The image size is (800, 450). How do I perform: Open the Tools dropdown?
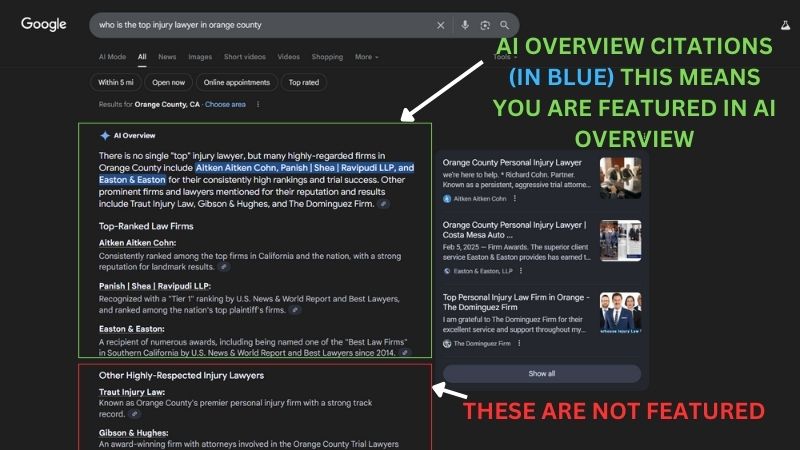pyautogui.click(x=501, y=57)
